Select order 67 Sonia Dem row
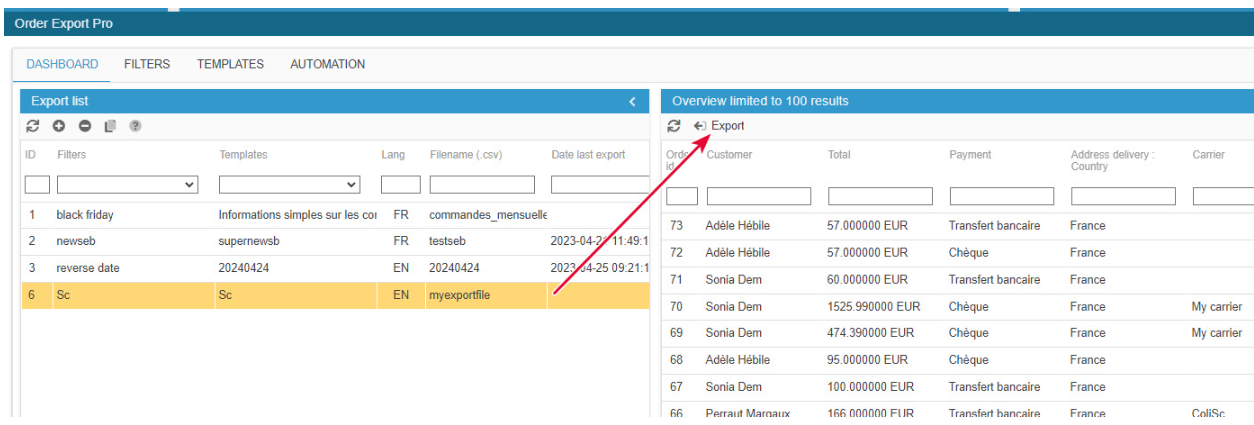Viewport: 1254px width, 425px height. tap(957, 387)
